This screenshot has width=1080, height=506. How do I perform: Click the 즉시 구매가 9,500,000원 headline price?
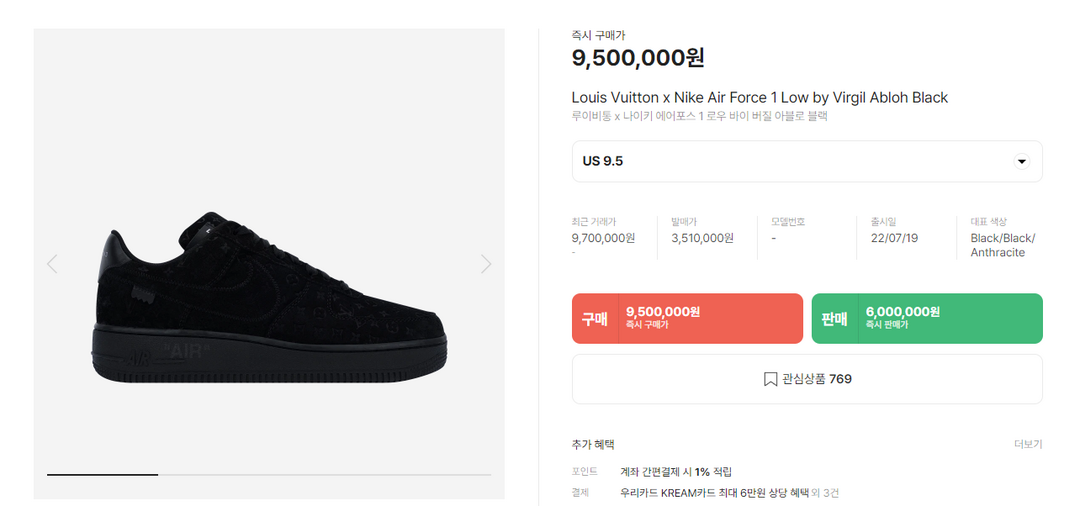click(x=637, y=58)
